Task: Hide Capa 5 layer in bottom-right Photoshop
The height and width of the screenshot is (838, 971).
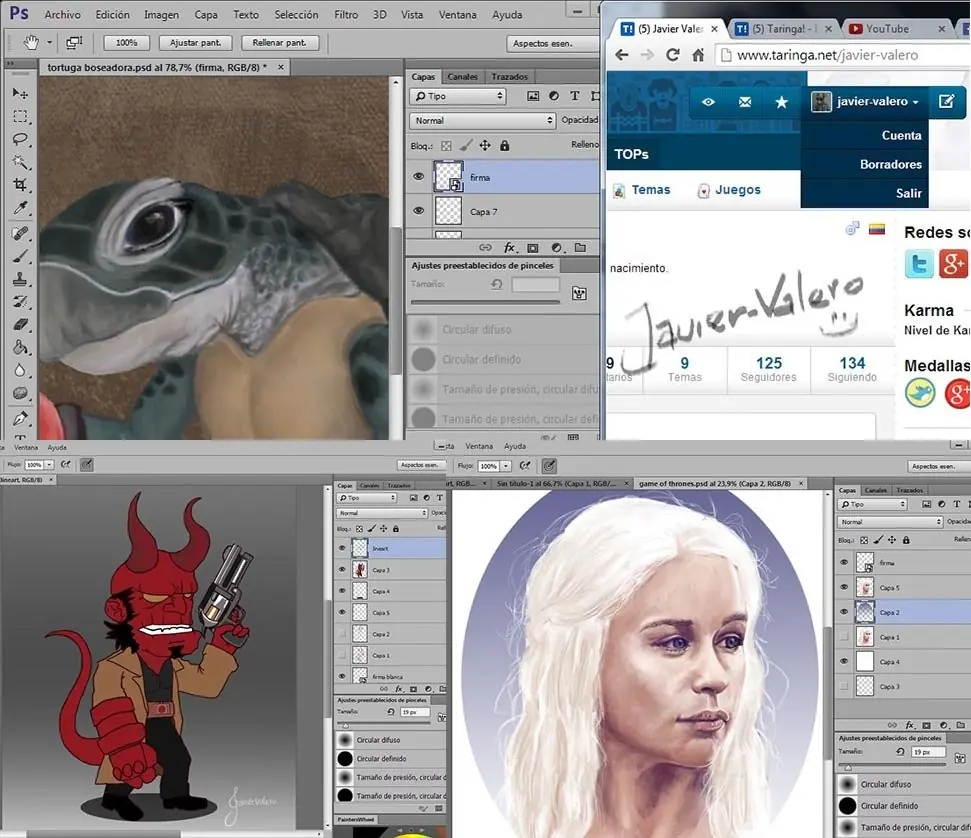Action: point(844,587)
